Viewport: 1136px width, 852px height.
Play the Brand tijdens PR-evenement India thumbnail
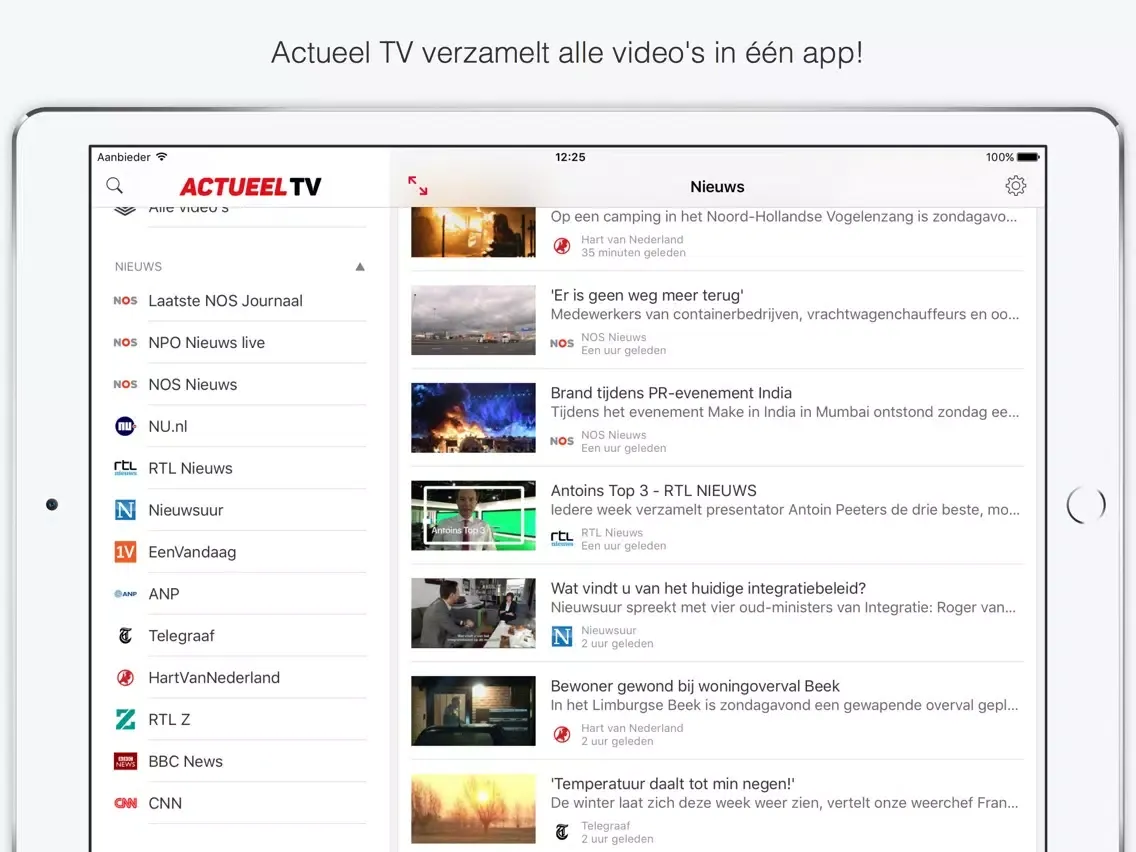(x=473, y=418)
